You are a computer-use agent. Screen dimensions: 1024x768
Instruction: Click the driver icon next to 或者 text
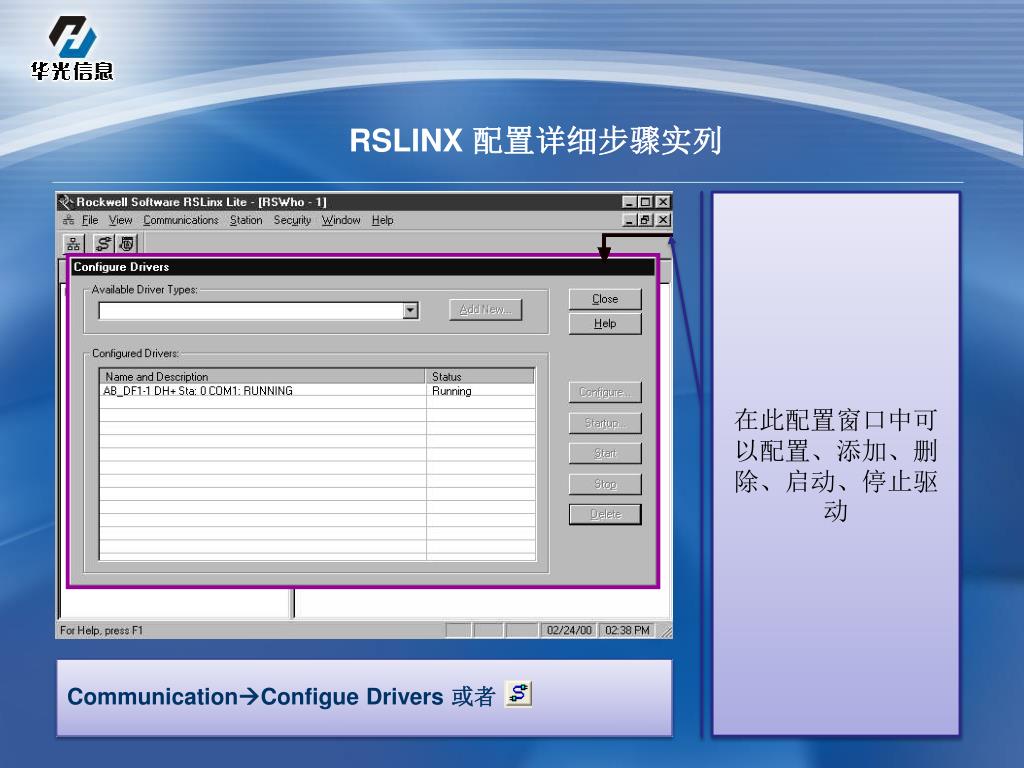click(x=519, y=694)
